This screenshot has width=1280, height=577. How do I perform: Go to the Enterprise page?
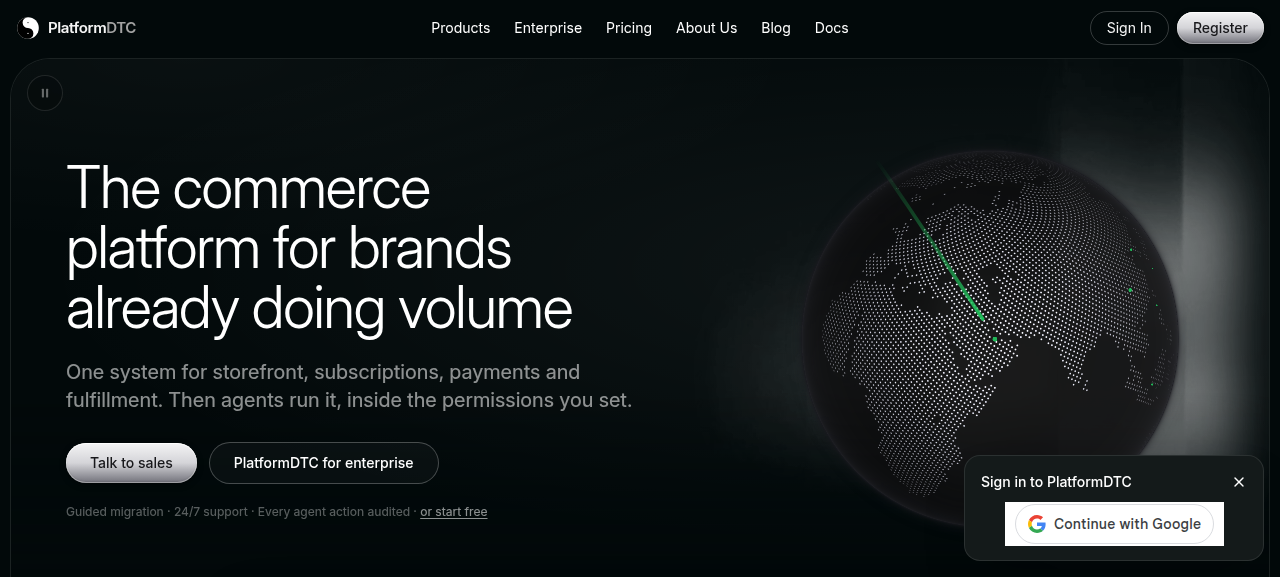(x=548, y=28)
